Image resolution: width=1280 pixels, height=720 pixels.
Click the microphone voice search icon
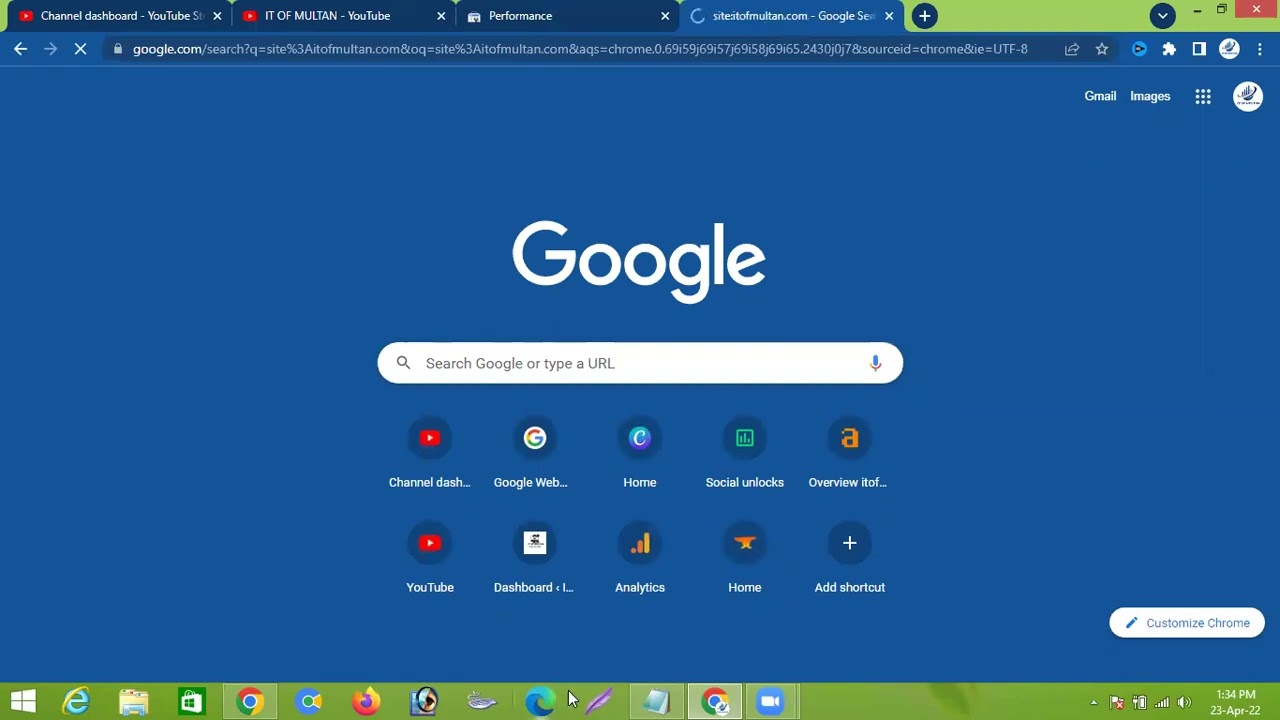[875, 363]
